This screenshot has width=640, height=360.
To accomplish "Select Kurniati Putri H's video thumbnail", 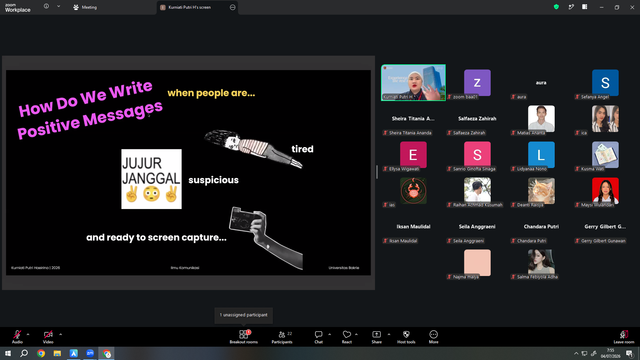I will (x=413, y=82).
